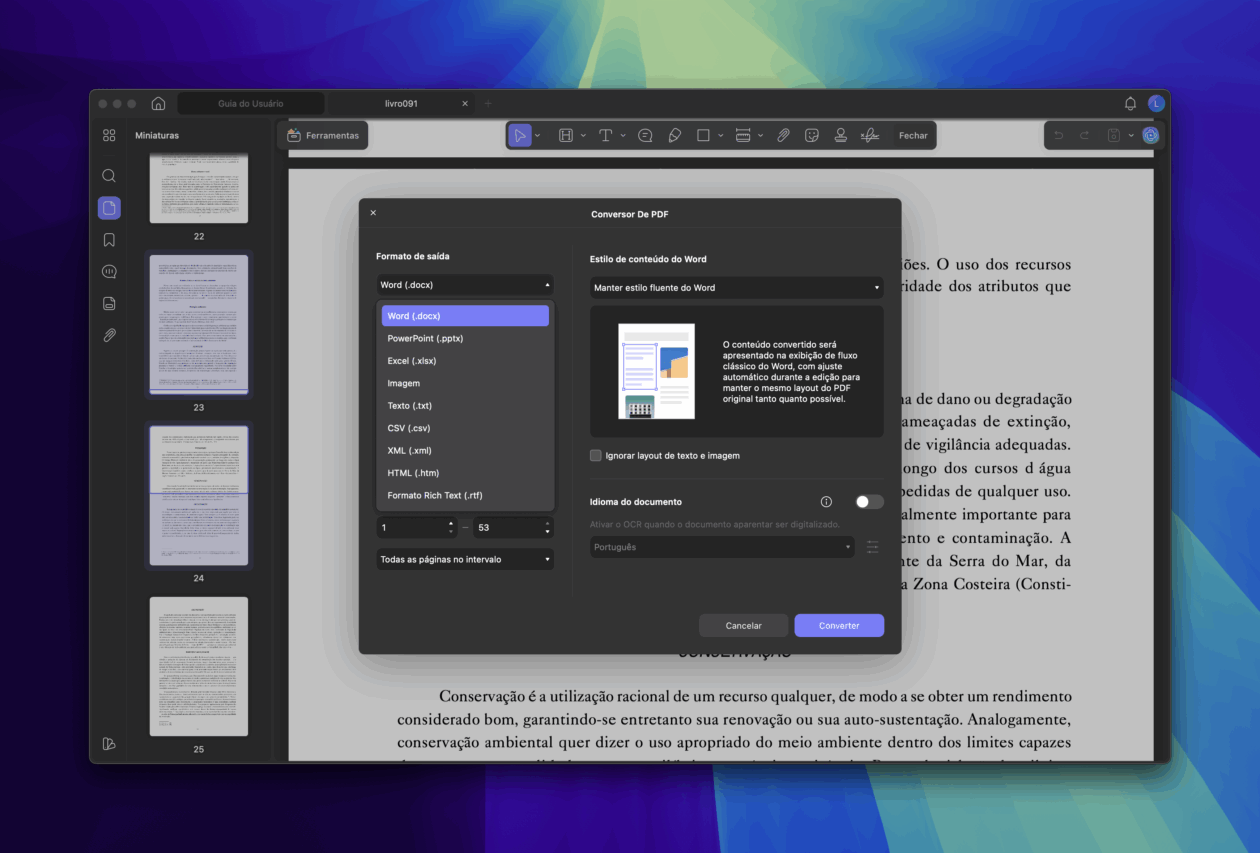Collapse the Word (.docx) output format dropdown
The width and height of the screenshot is (1260, 853).
click(465, 285)
